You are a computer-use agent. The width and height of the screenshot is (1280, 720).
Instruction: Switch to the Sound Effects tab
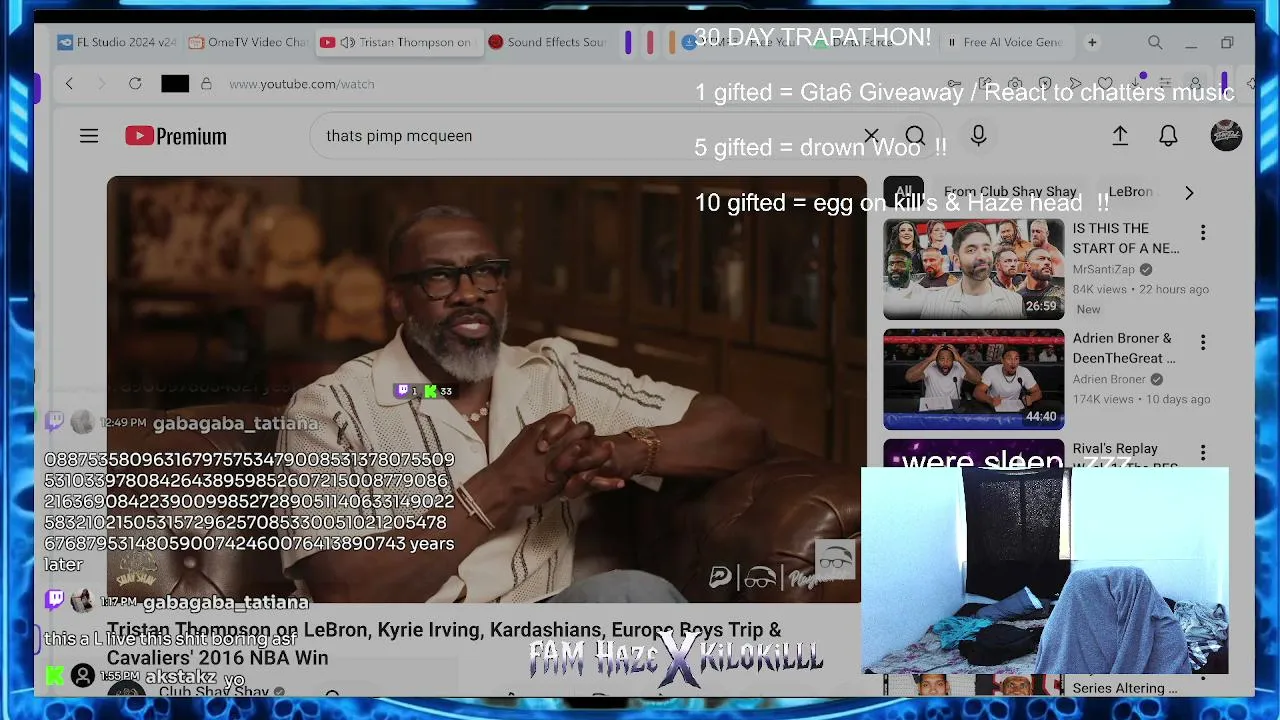[x=548, y=42]
